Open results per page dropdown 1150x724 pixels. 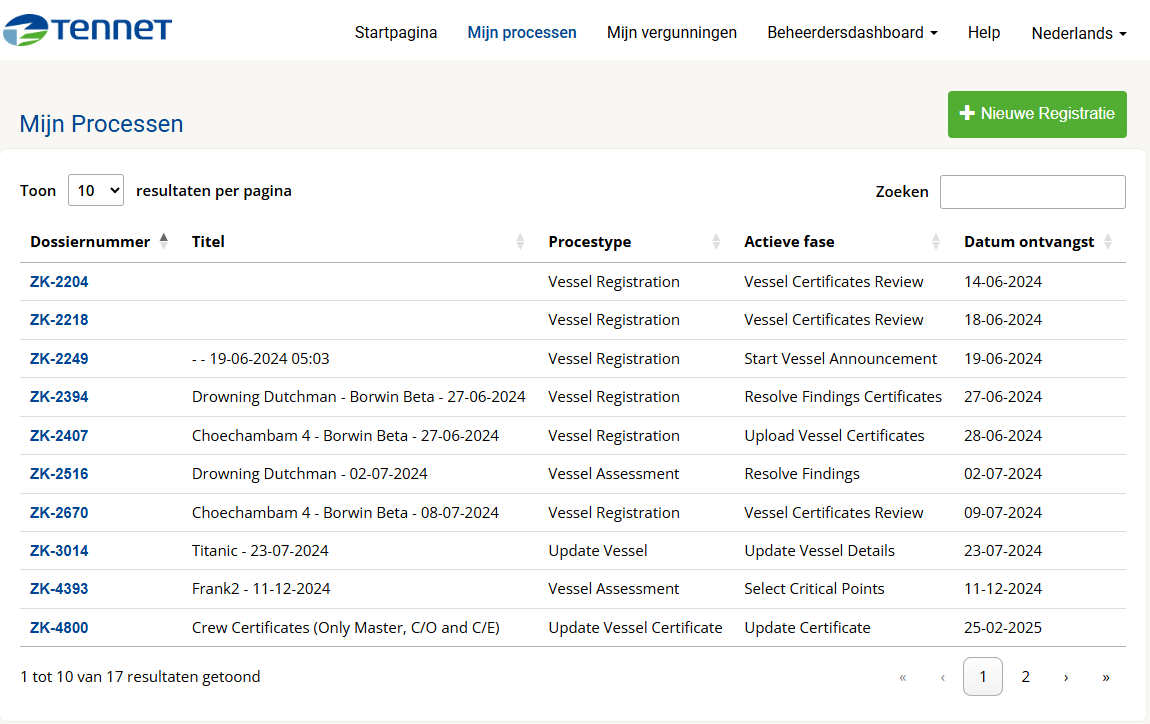[96, 190]
